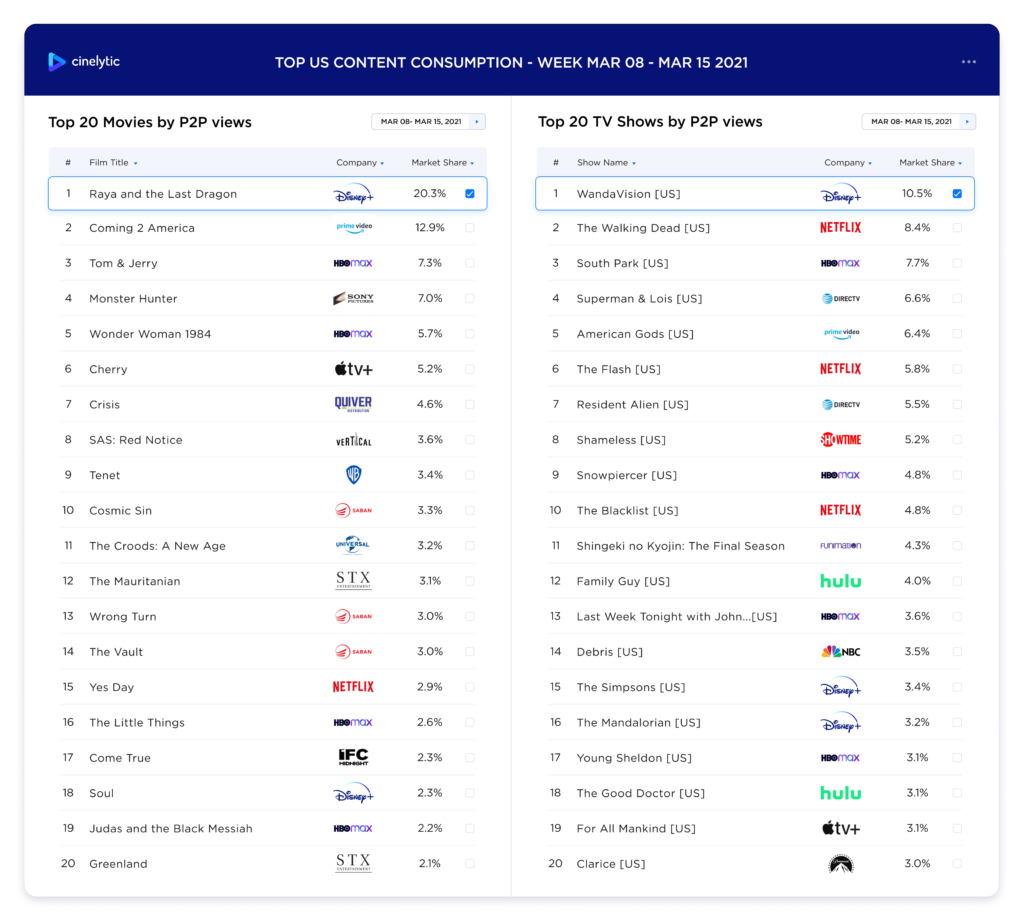
Task: Open Judas and the Black Messiah title
Action: (x=170, y=828)
